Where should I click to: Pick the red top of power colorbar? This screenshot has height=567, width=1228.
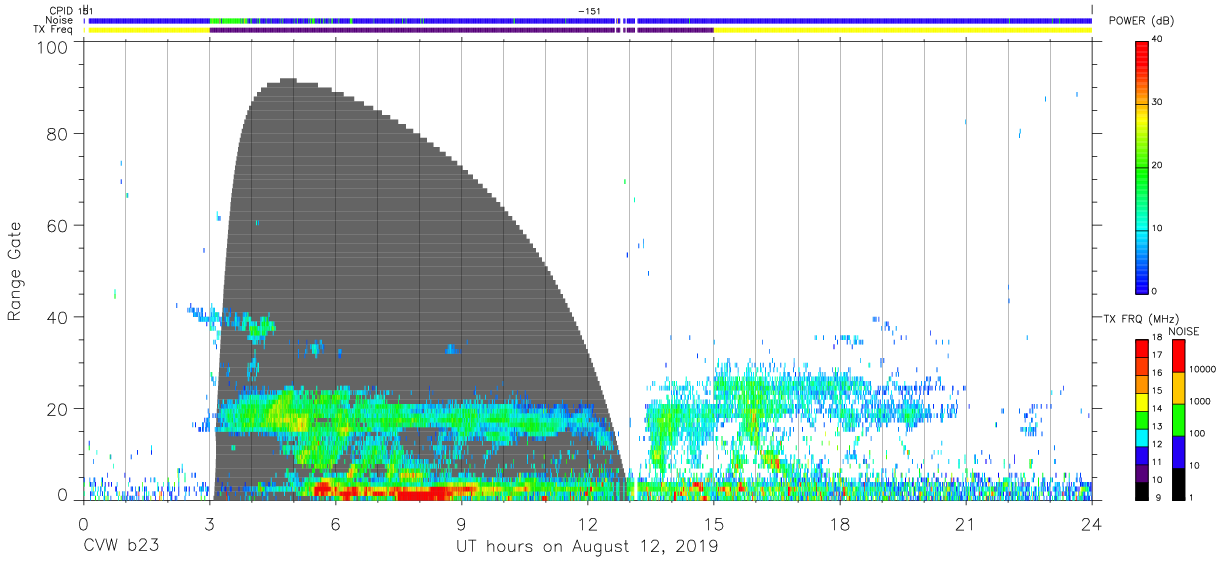1141,50
